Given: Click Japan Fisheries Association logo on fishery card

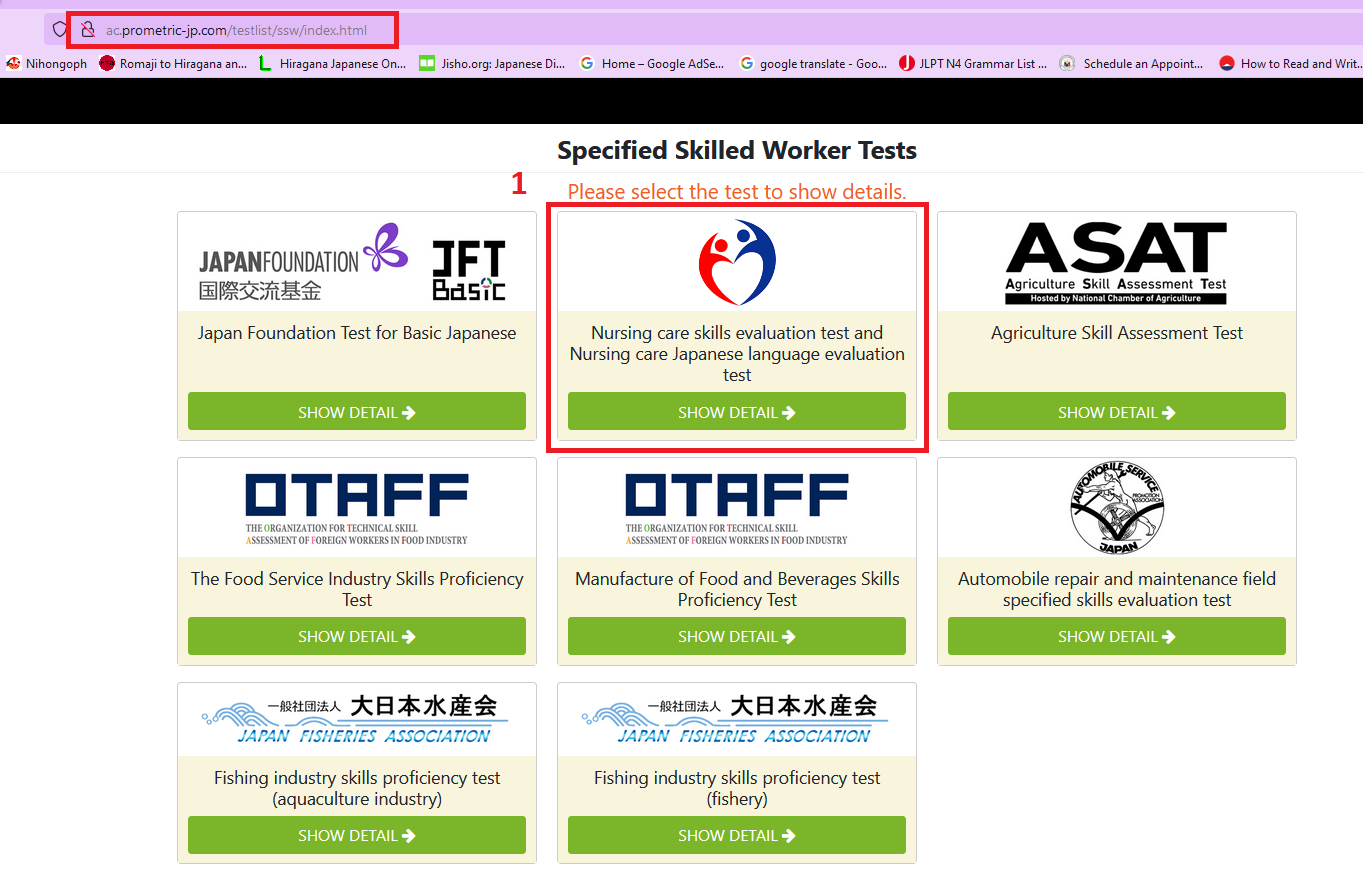Looking at the screenshot, I should pos(737,719).
